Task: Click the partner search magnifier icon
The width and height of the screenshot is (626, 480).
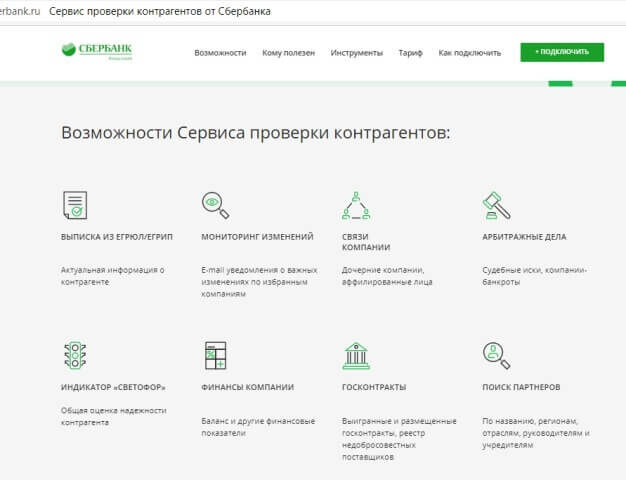Action: click(496, 355)
